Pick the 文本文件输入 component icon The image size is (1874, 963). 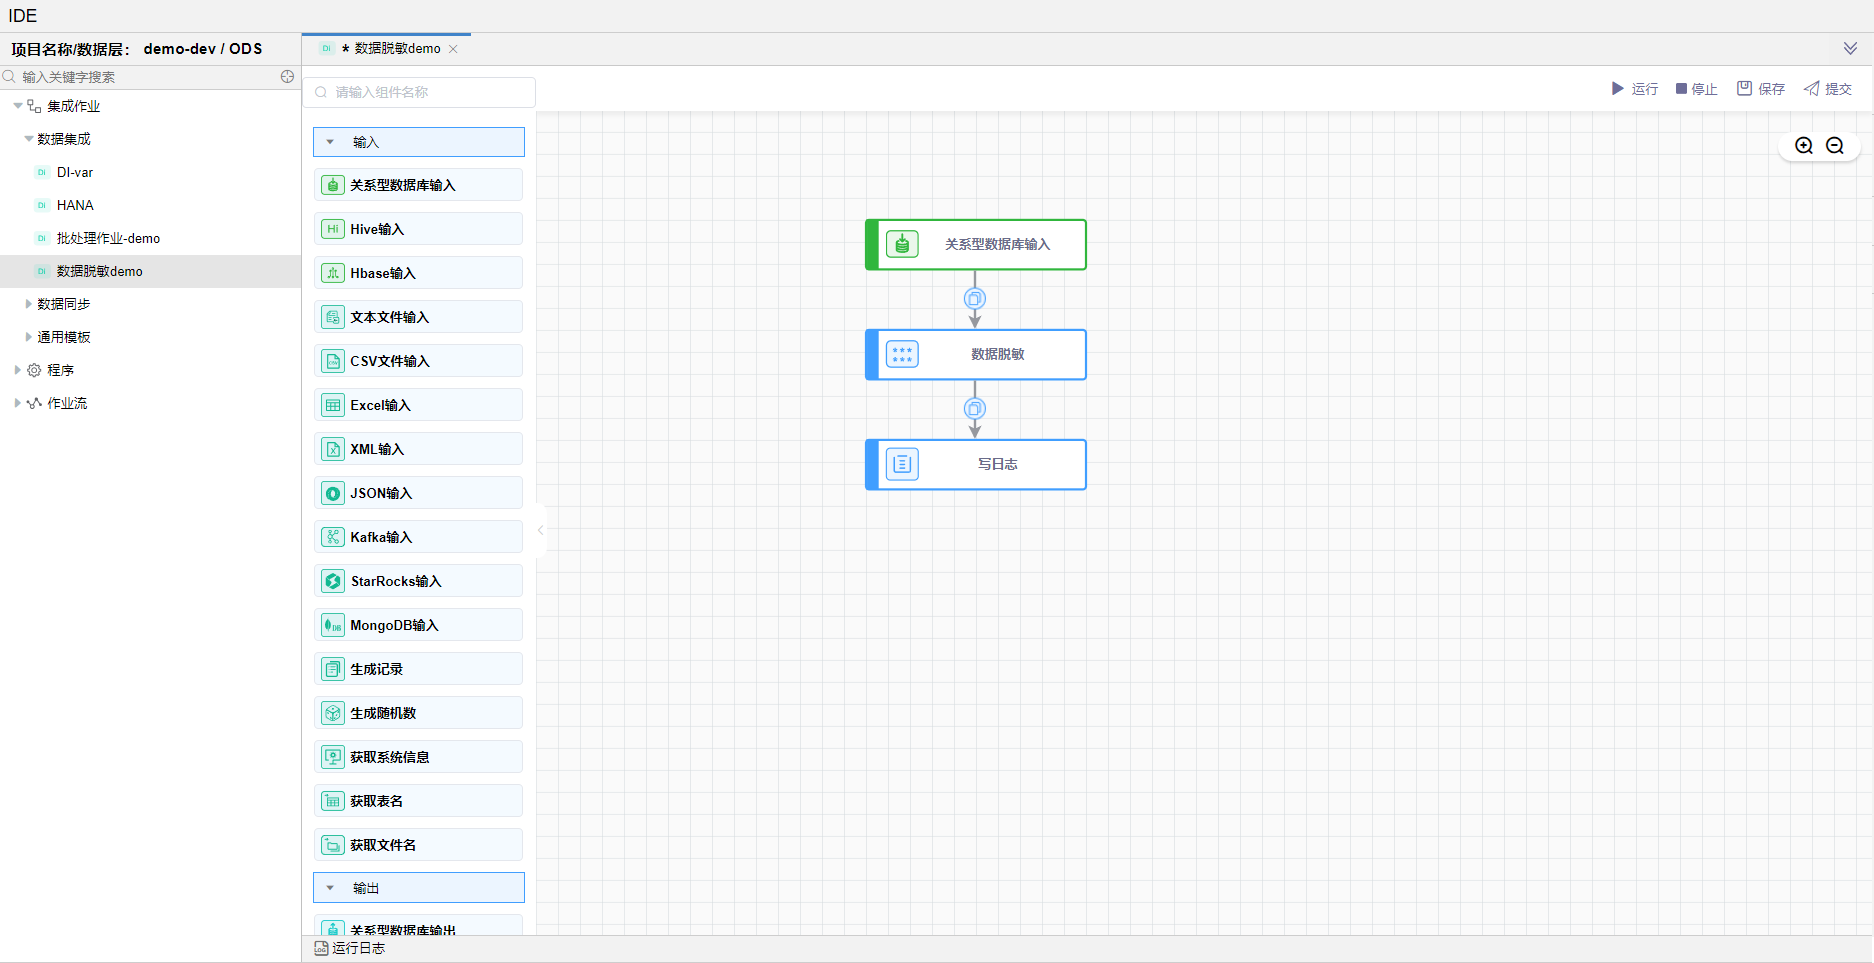(333, 317)
